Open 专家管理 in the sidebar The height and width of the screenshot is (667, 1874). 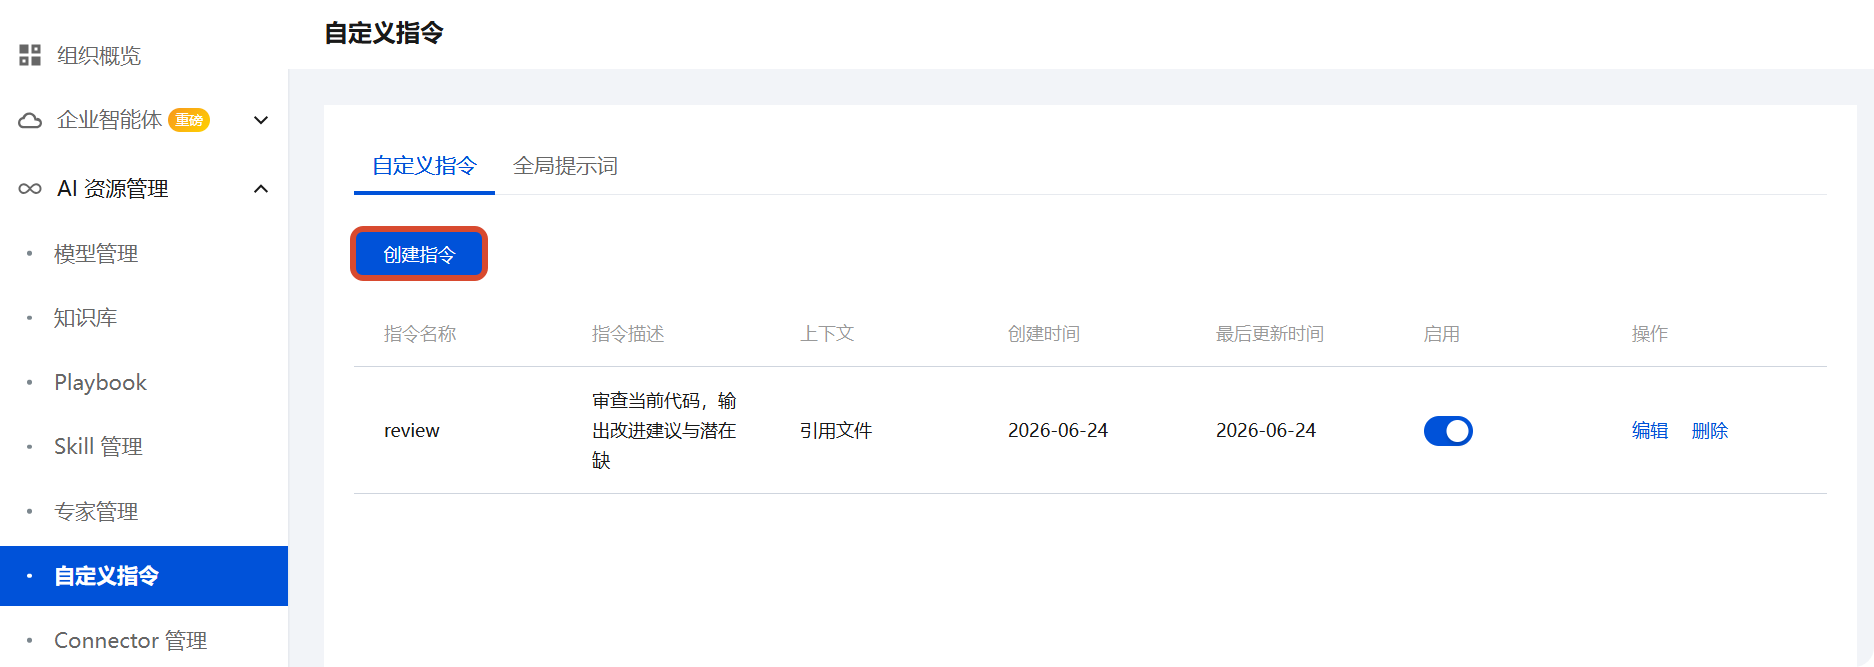(x=96, y=511)
